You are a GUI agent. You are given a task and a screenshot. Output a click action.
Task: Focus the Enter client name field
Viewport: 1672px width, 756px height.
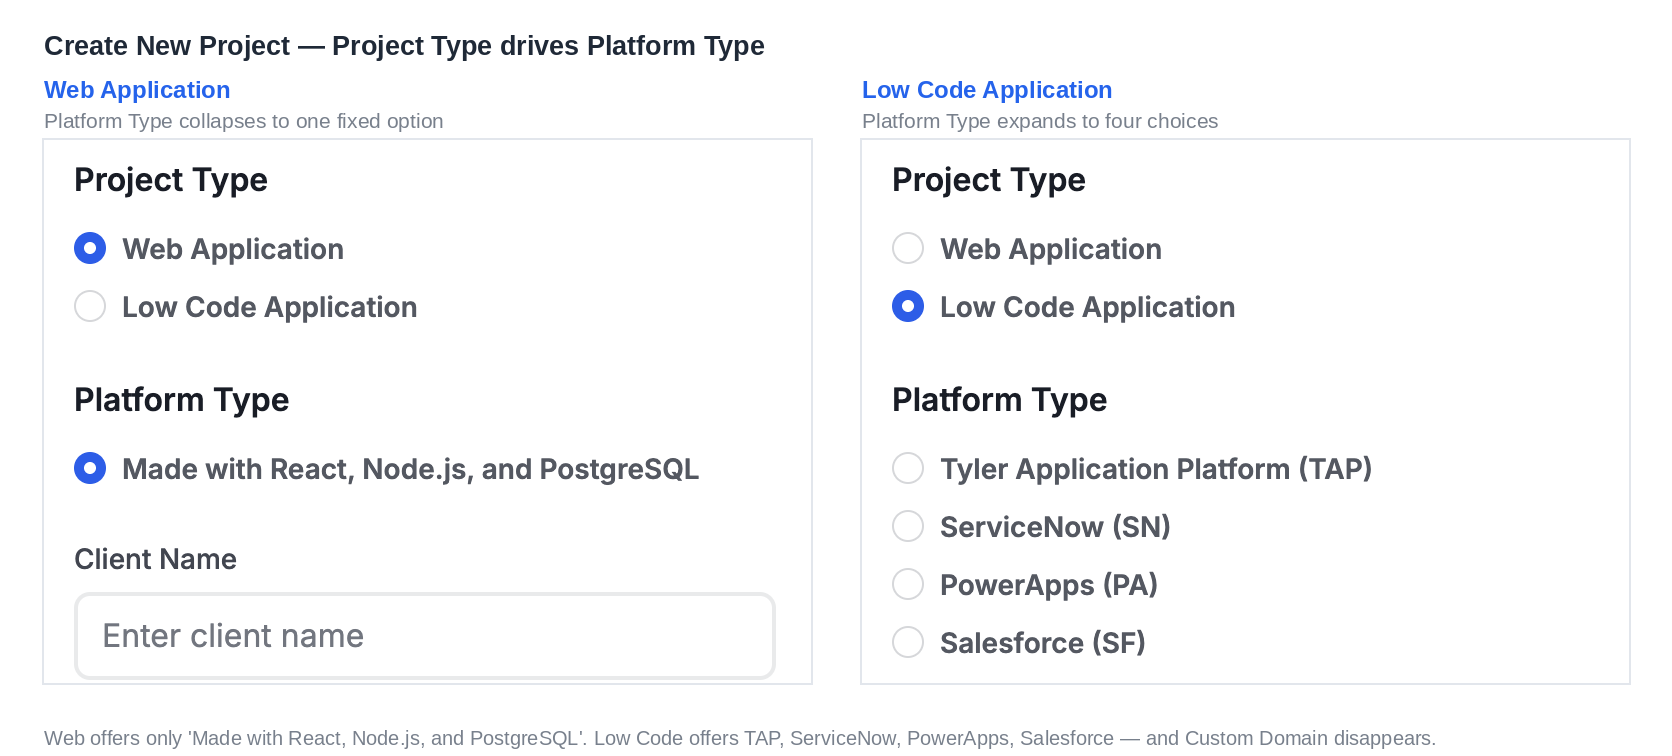click(425, 636)
